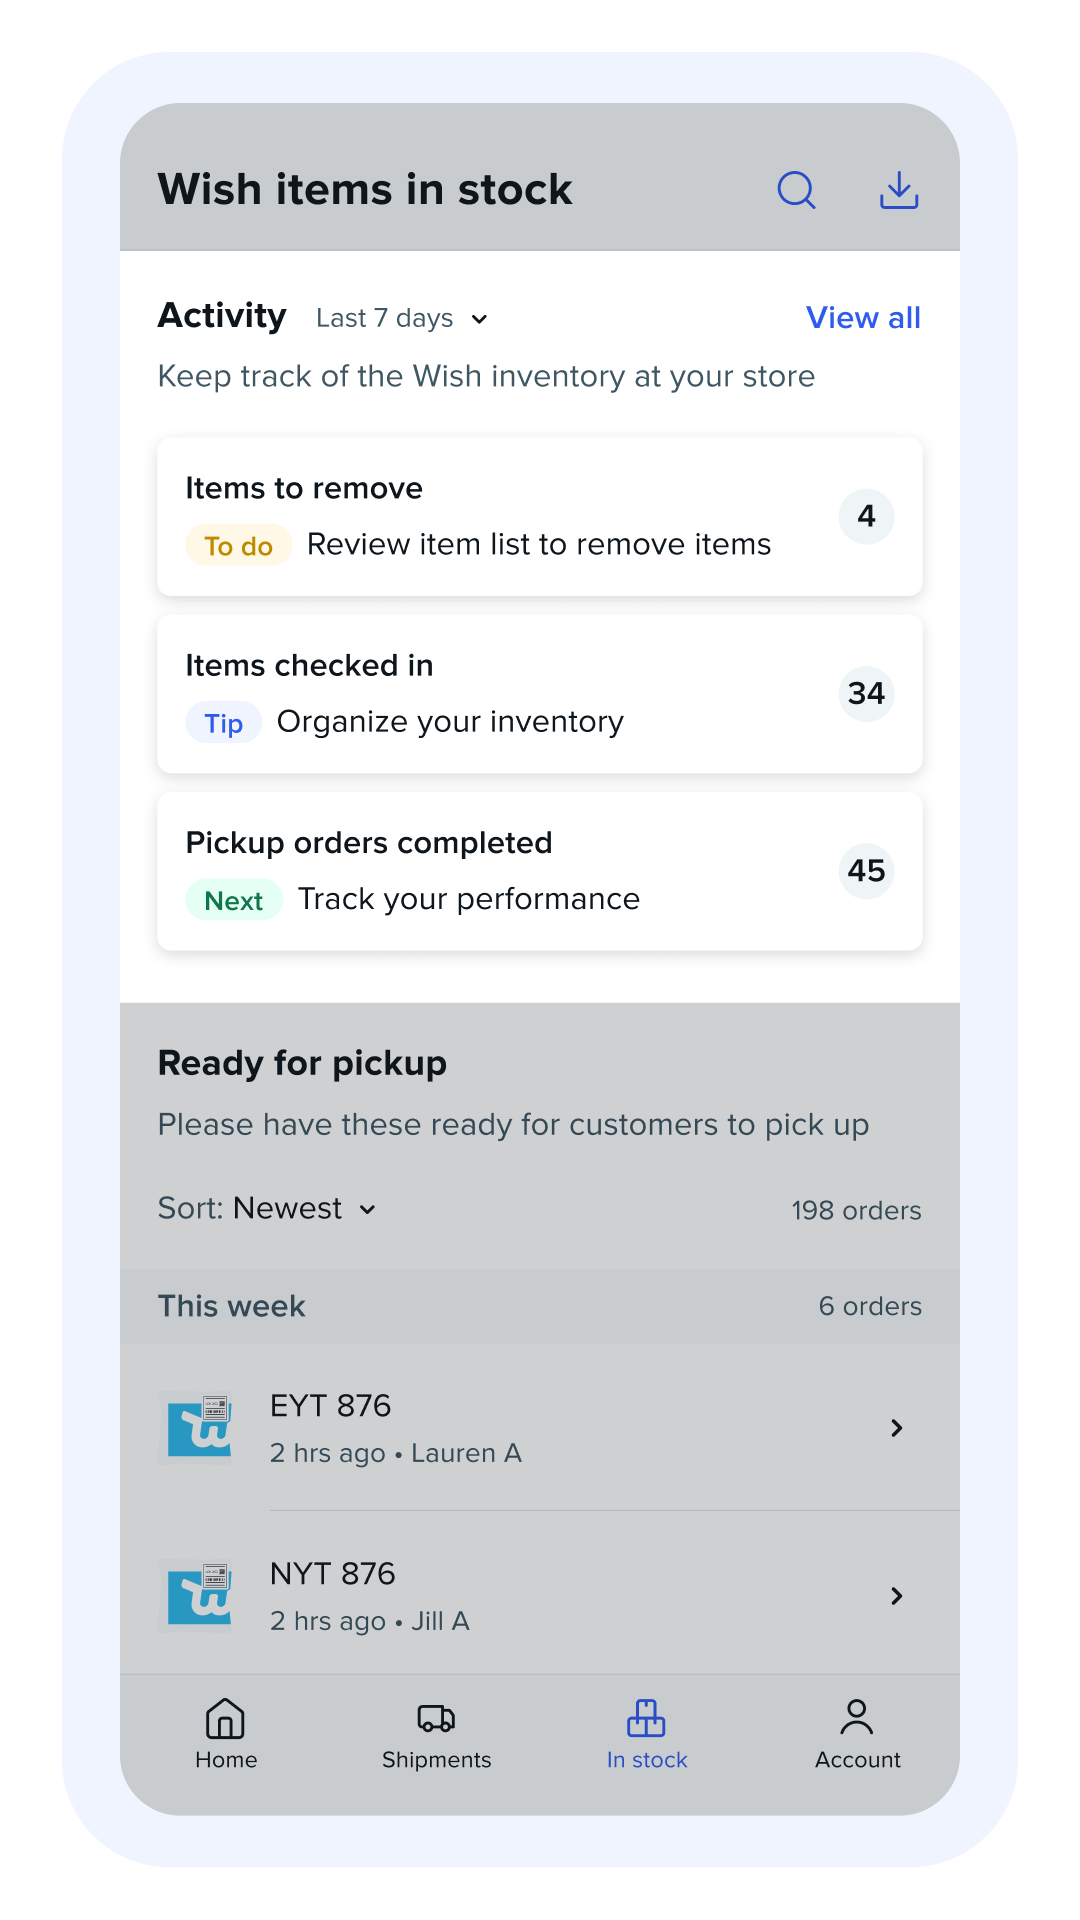1080x1920 pixels.
Task: Expand the Last 7 days dropdown
Action: [402, 319]
